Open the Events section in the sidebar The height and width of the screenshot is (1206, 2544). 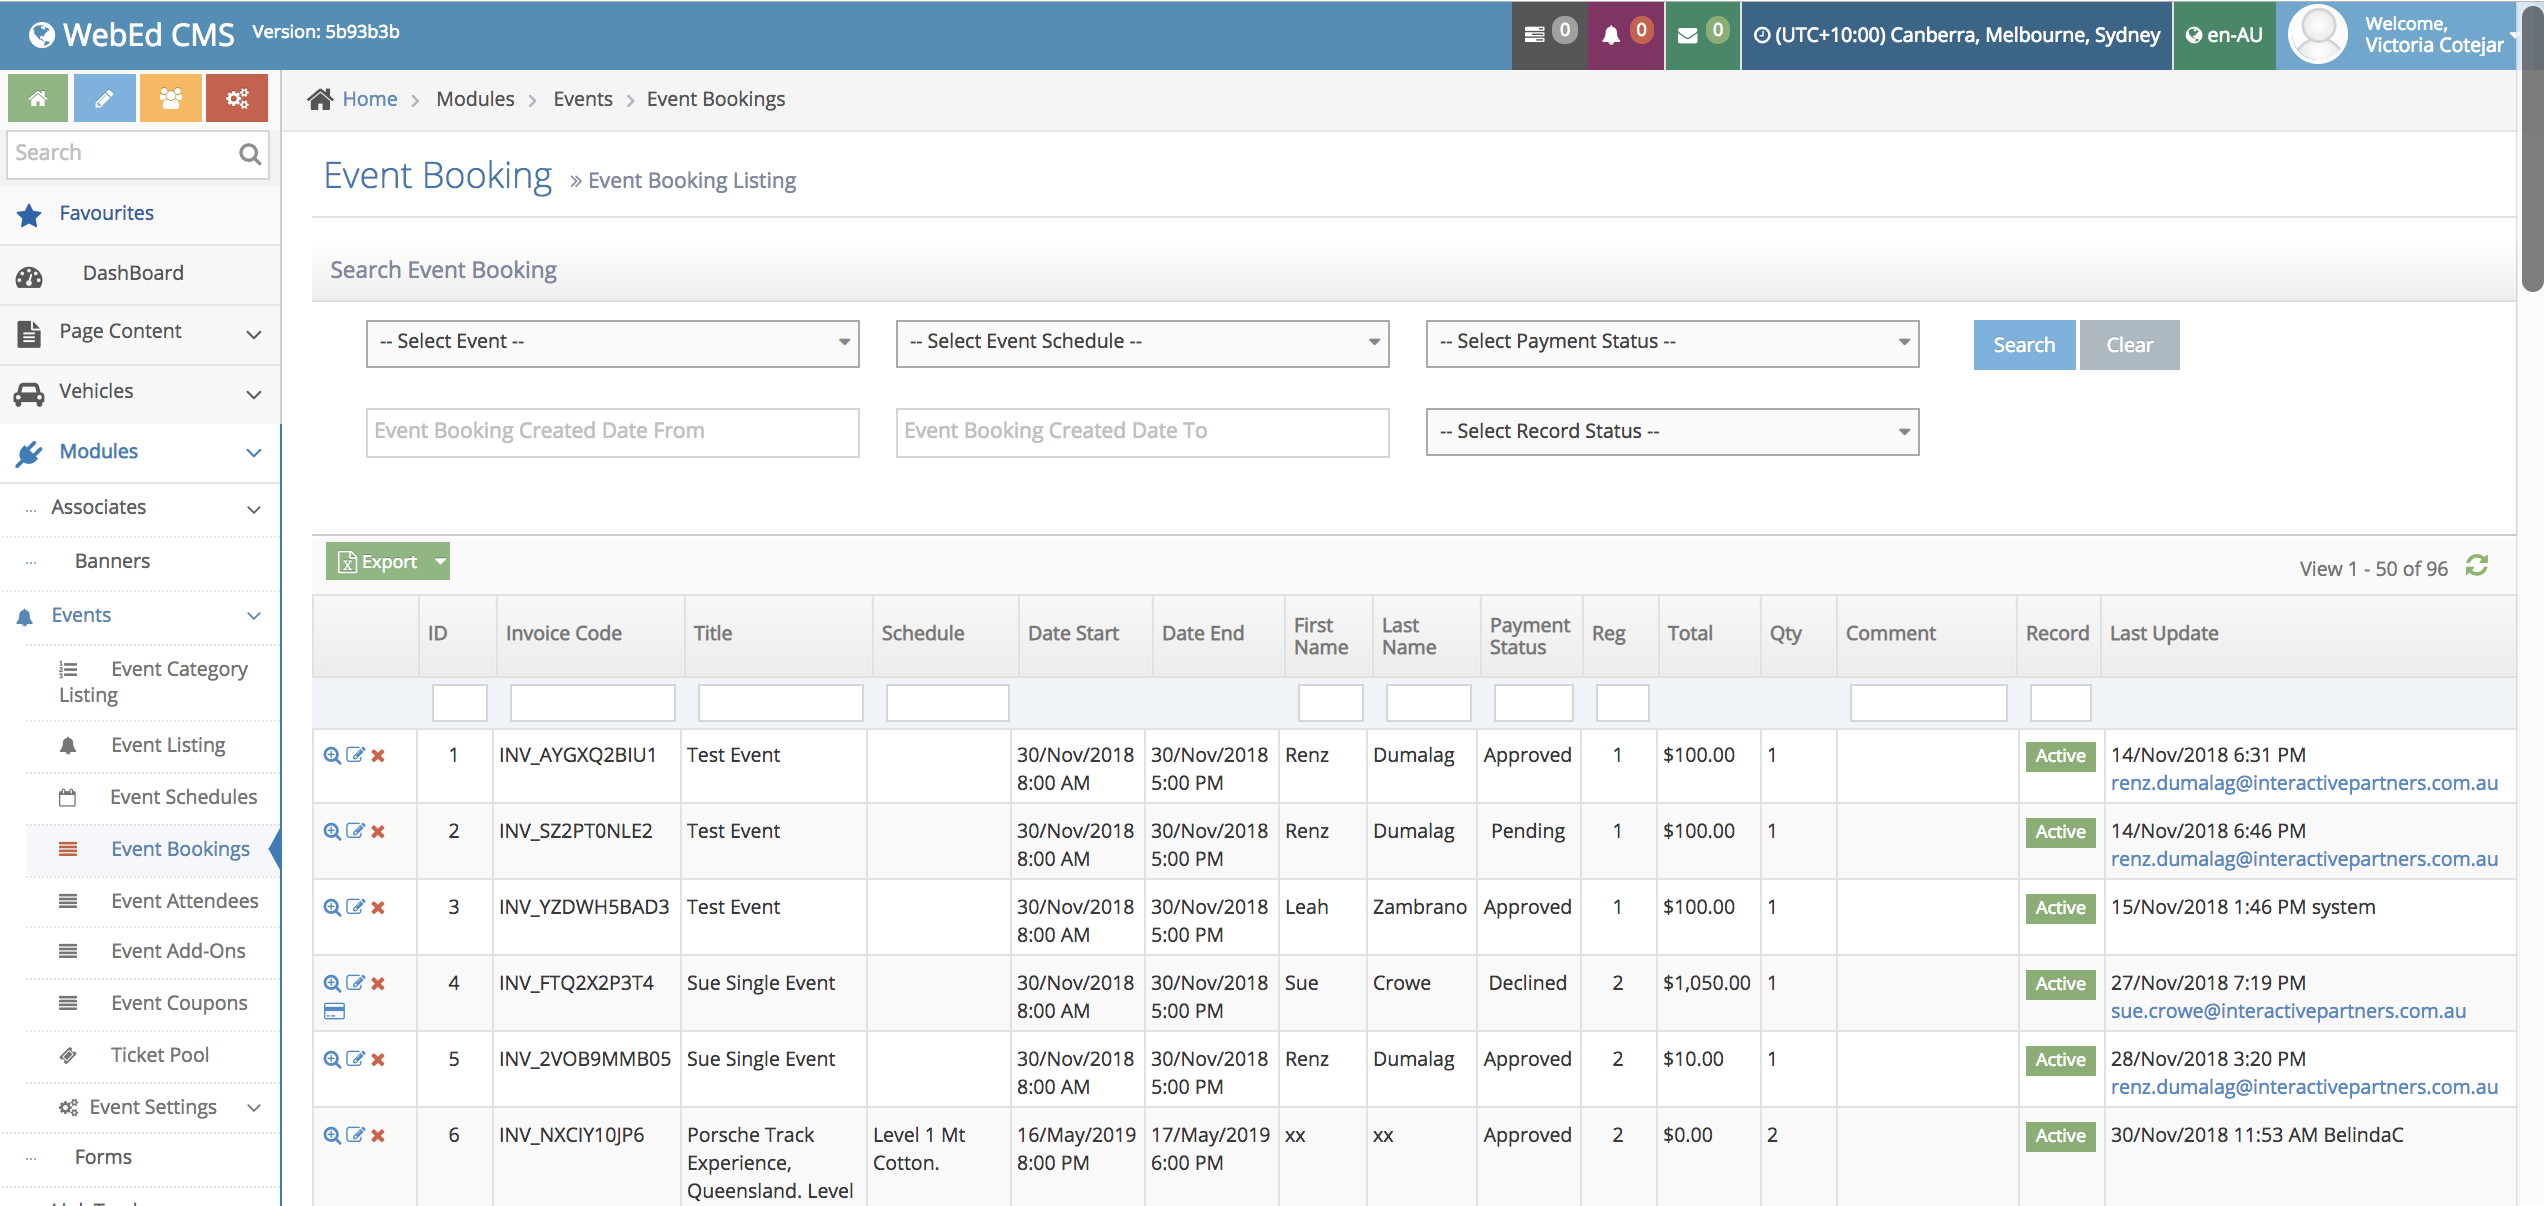coord(80,615)
